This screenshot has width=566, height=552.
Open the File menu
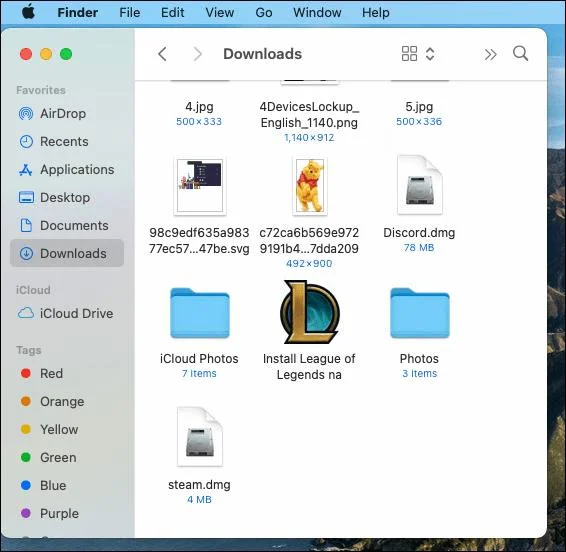(x=130, y=13)
